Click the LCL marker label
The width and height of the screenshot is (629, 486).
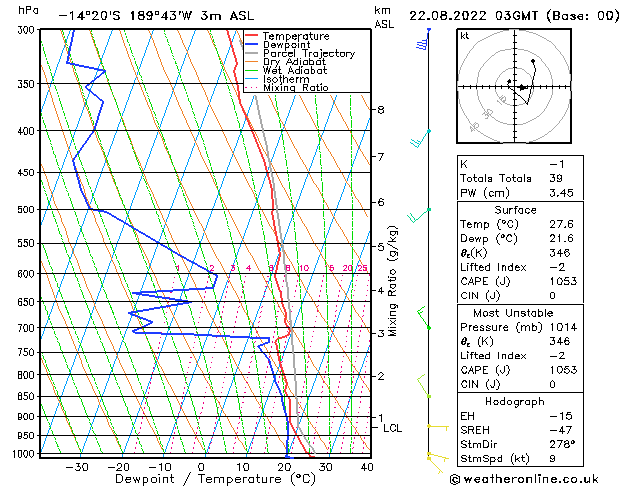392,428
